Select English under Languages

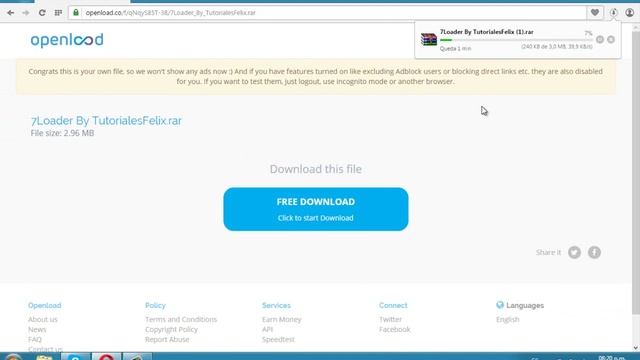(508, 319)
